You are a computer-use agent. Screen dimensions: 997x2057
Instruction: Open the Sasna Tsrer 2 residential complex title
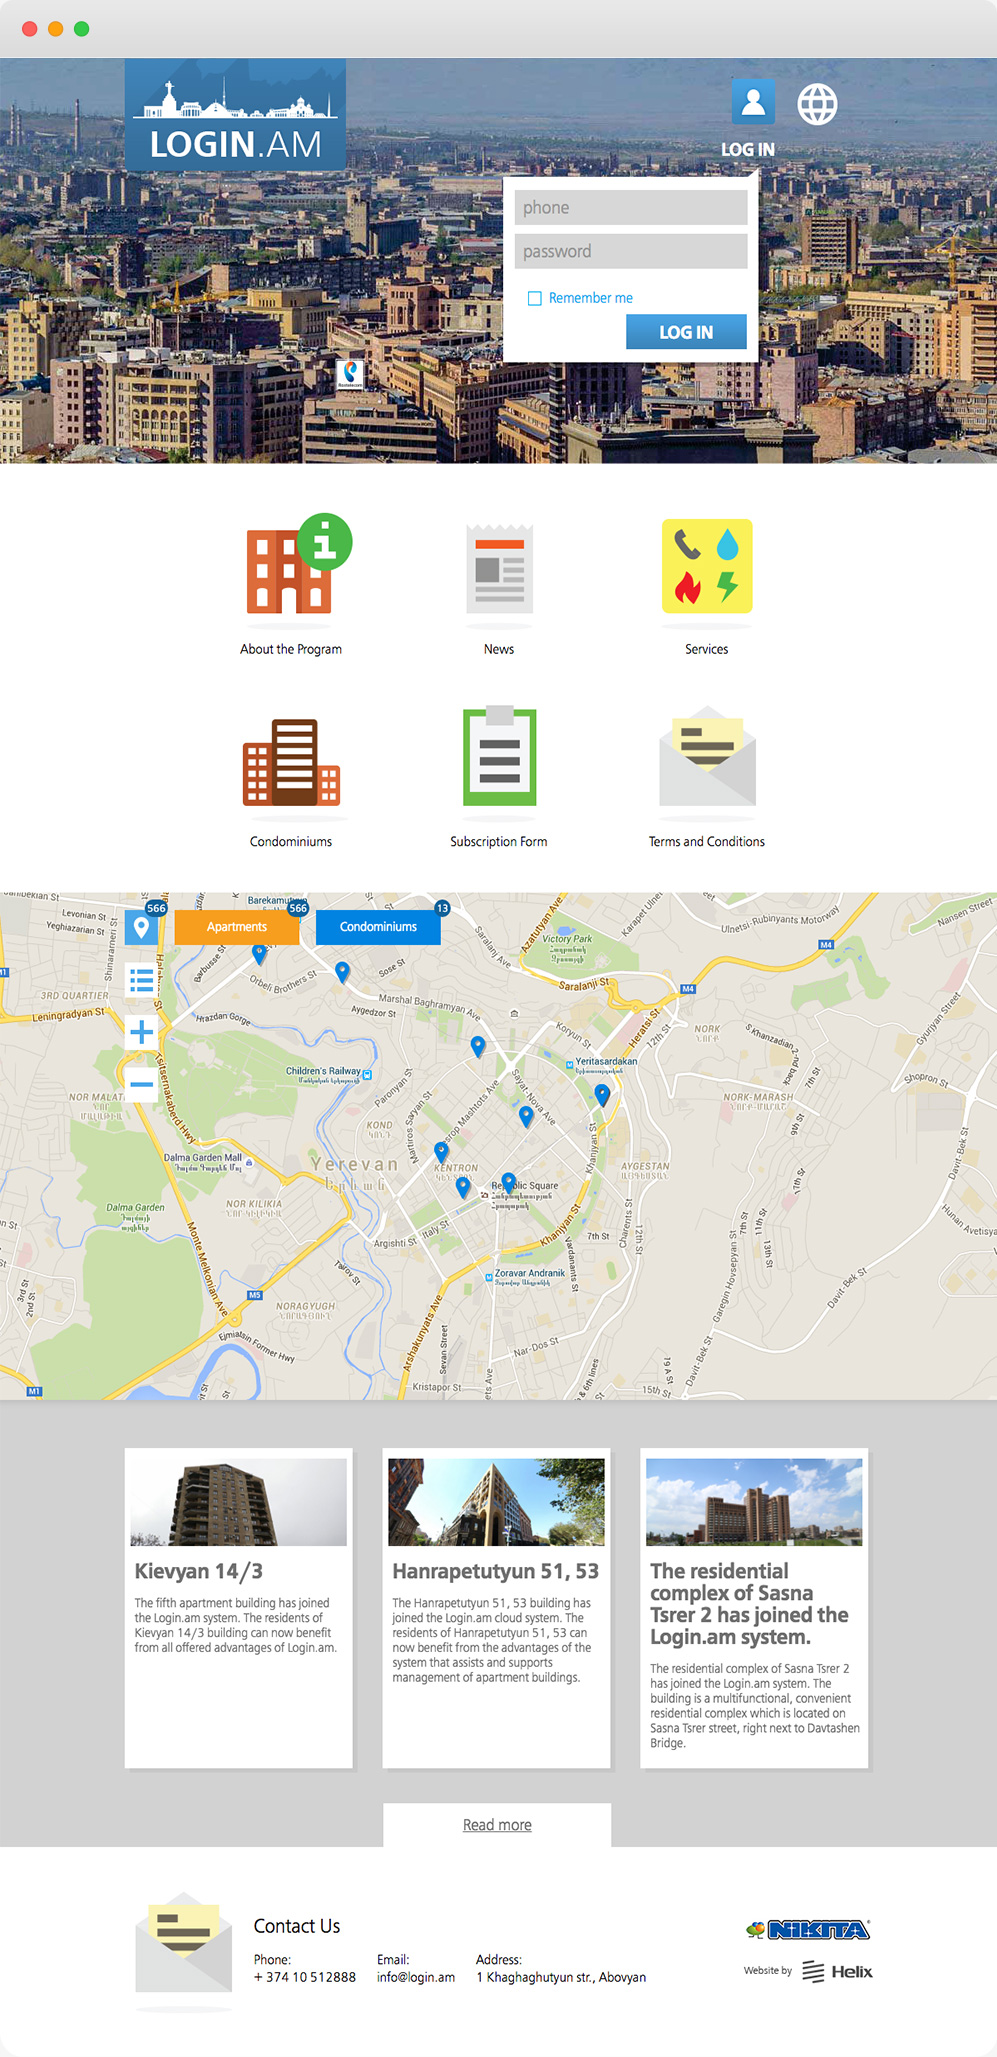[749, 1604]
